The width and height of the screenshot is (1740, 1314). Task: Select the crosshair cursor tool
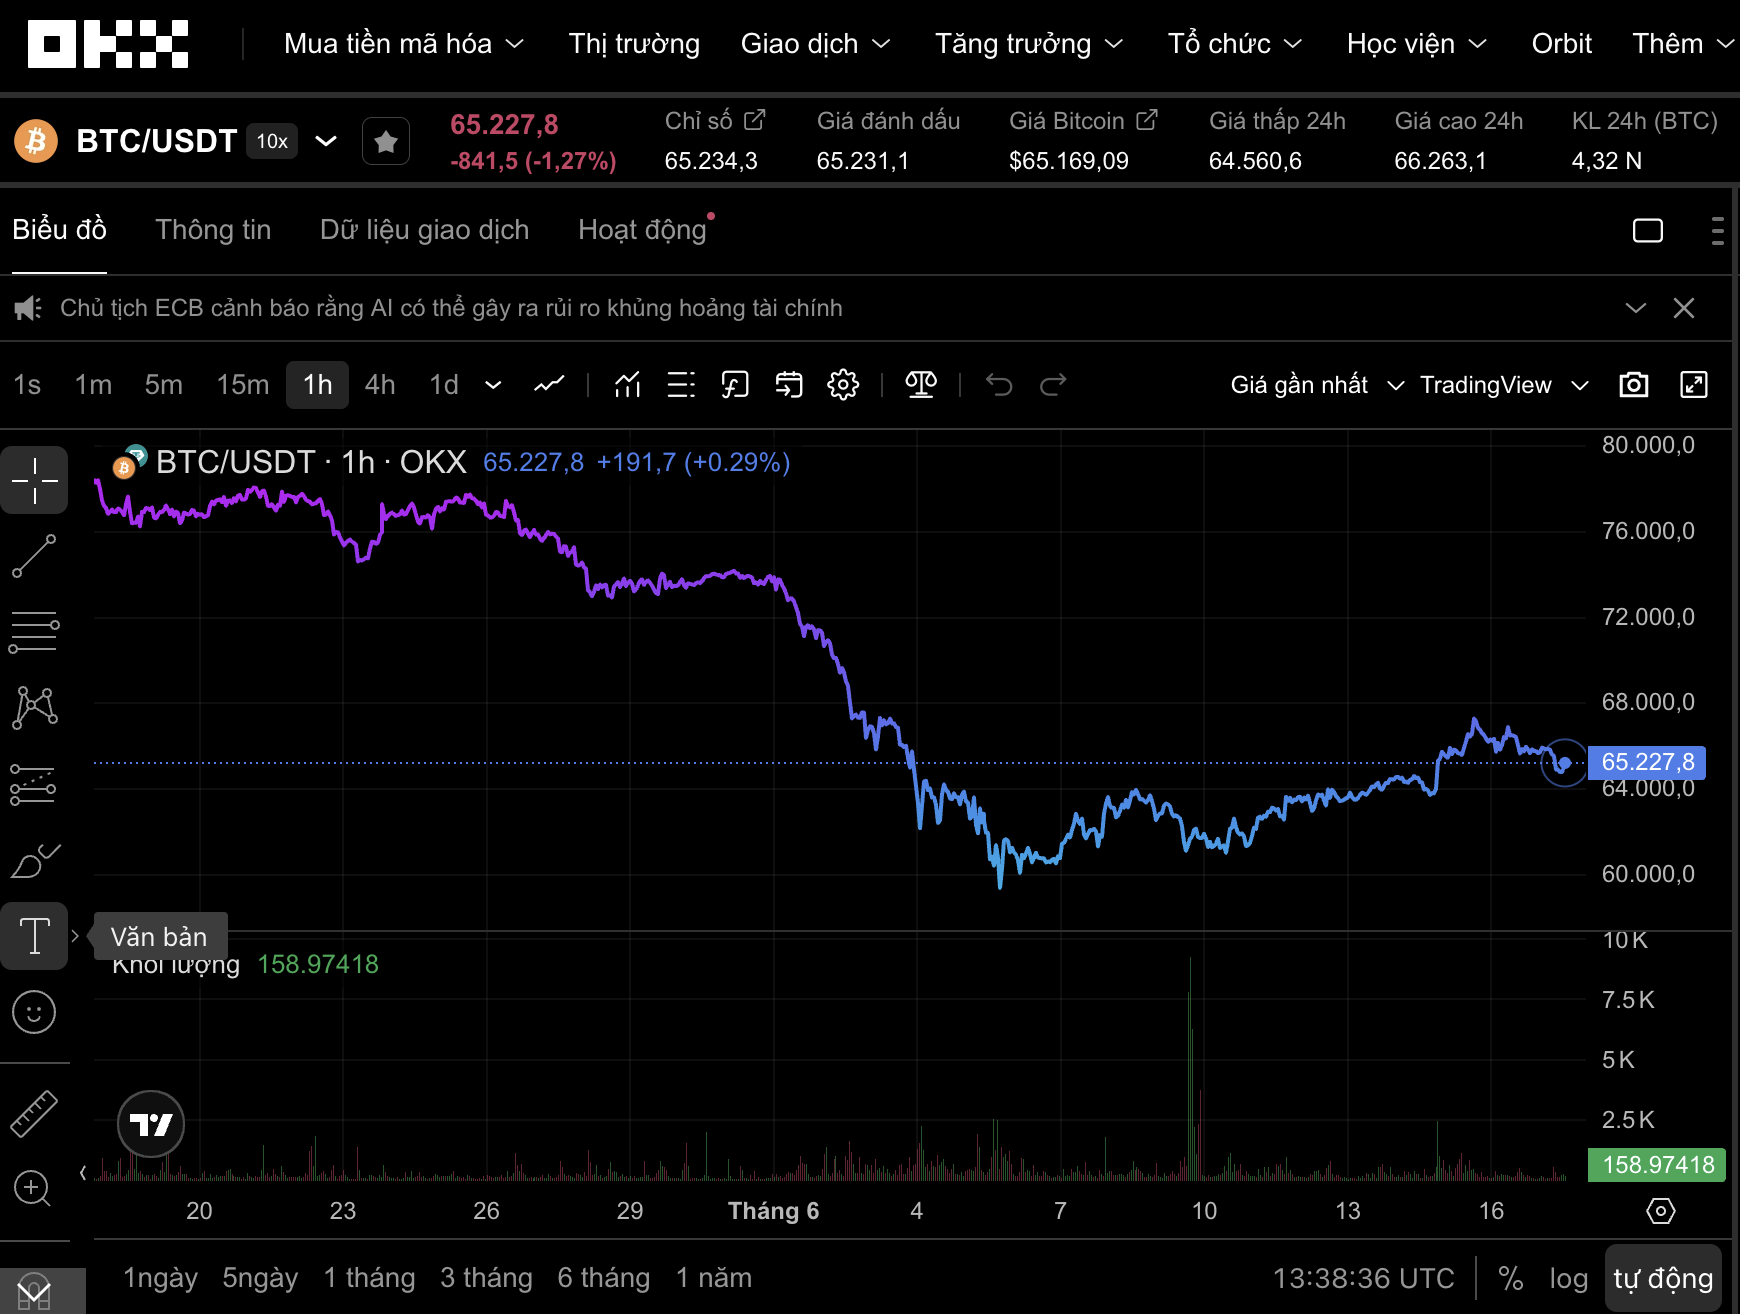34,480
